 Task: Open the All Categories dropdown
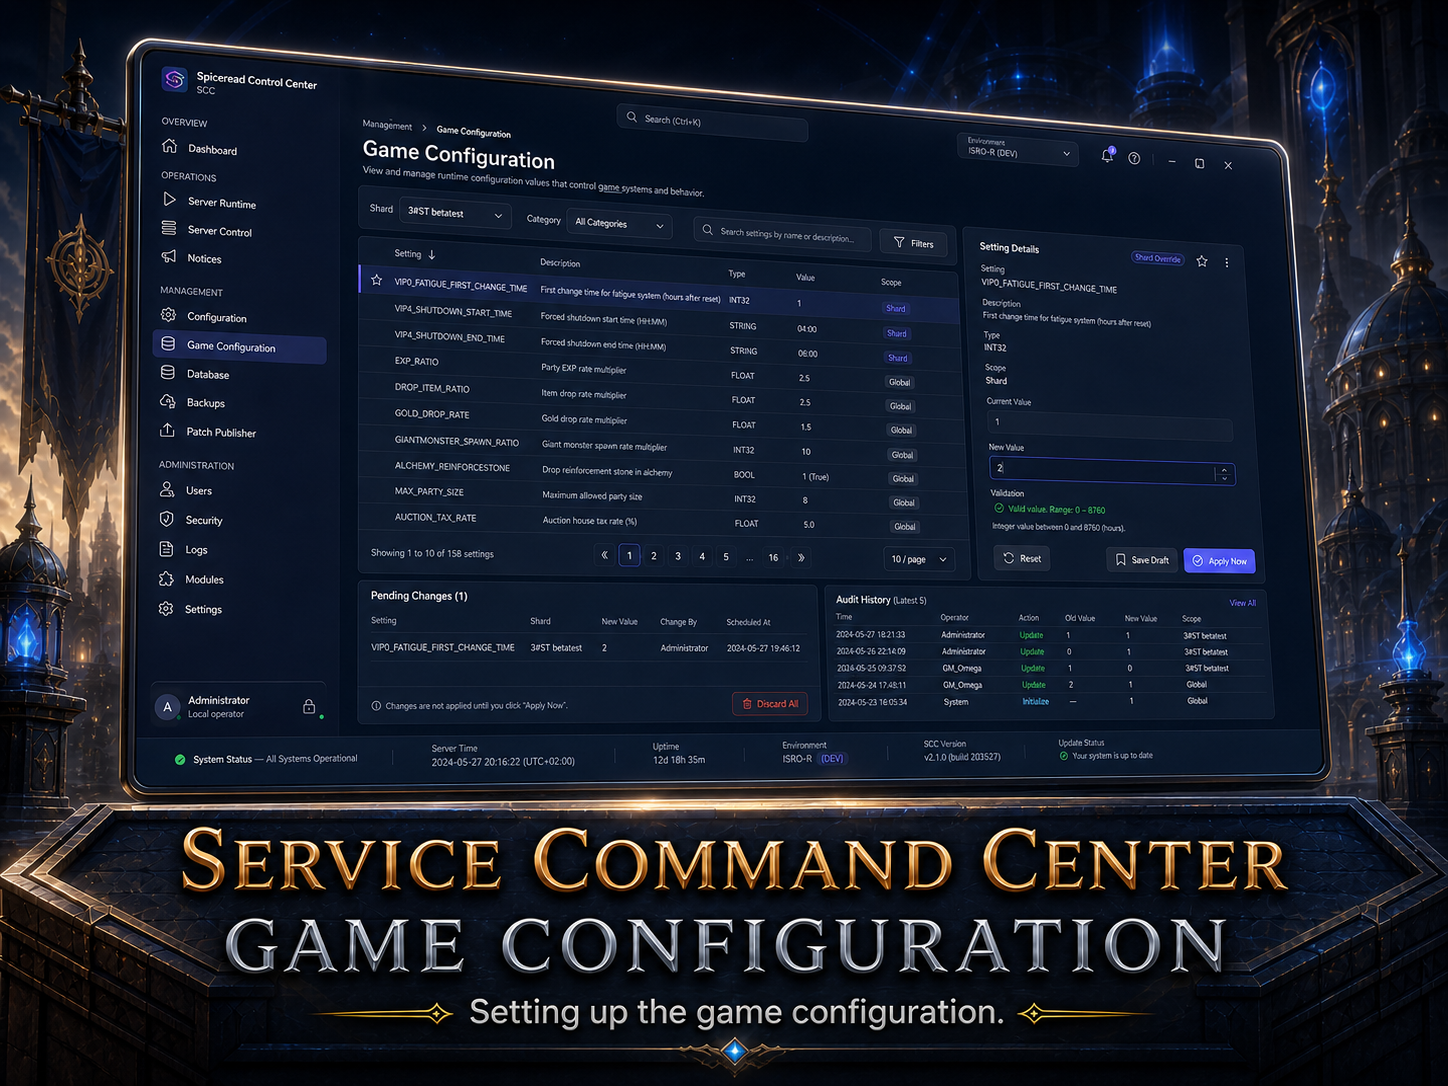pyautogui.click(x=619, y=224)
